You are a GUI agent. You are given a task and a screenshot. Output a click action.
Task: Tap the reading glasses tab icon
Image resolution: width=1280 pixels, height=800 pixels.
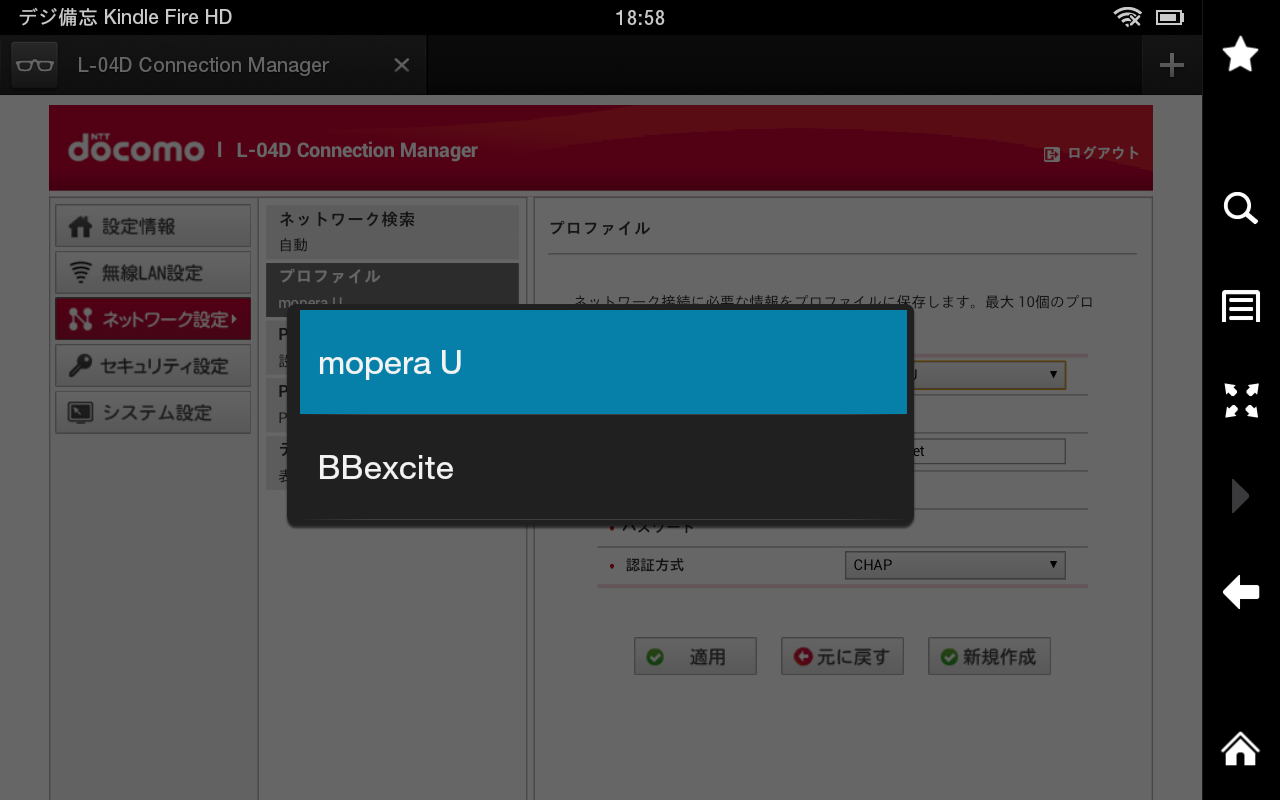(x=35, y=65)
